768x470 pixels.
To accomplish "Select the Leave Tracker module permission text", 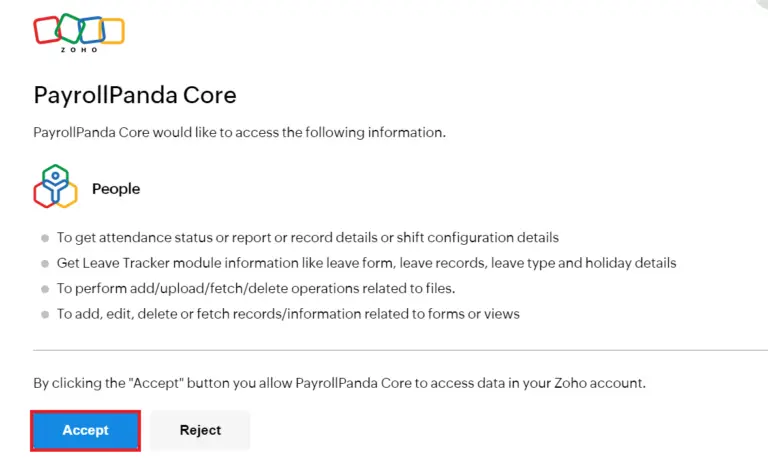I will (x=366, y=263).
